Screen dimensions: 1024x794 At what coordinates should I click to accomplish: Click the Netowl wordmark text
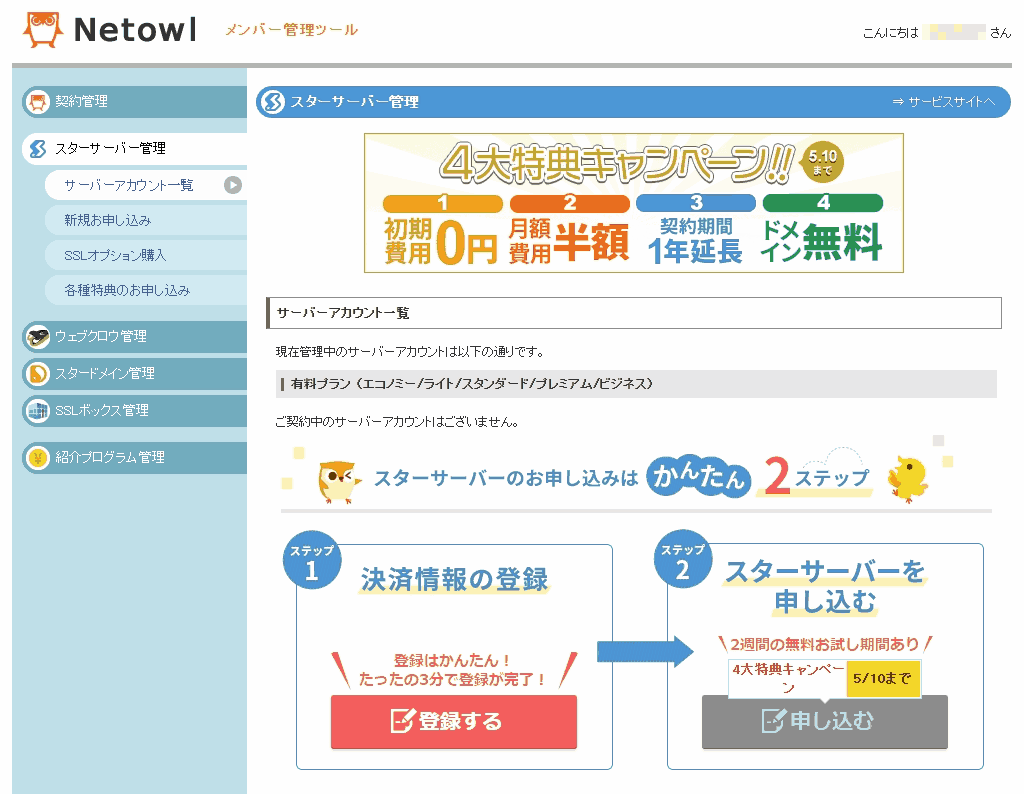click(x=135, y=30)
